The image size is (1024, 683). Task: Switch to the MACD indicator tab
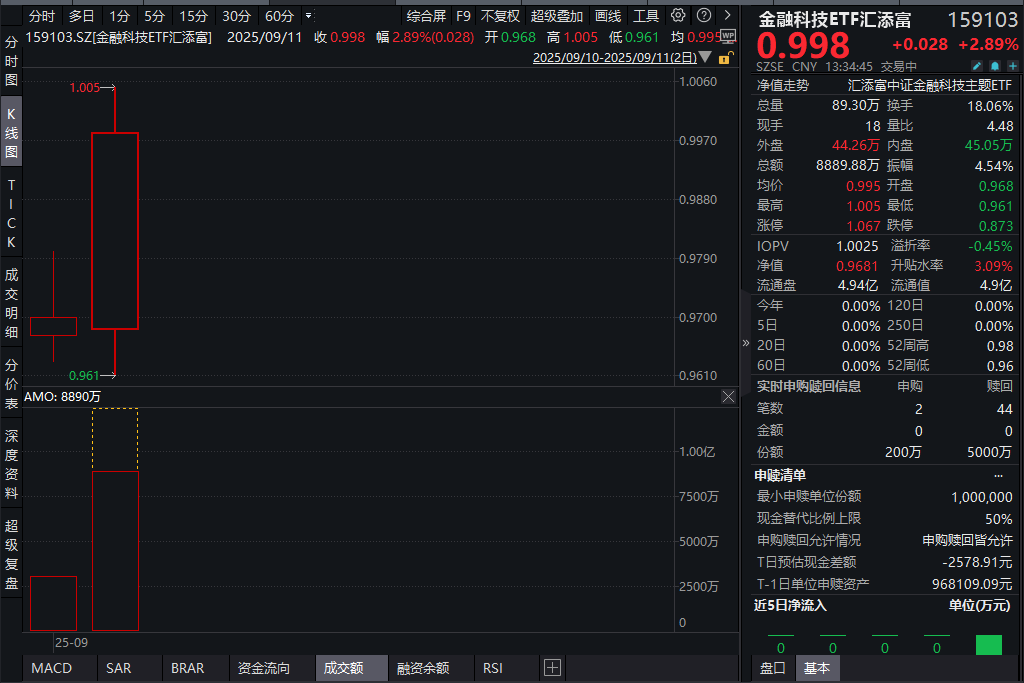pyautogui.click(x=50, y=667)
